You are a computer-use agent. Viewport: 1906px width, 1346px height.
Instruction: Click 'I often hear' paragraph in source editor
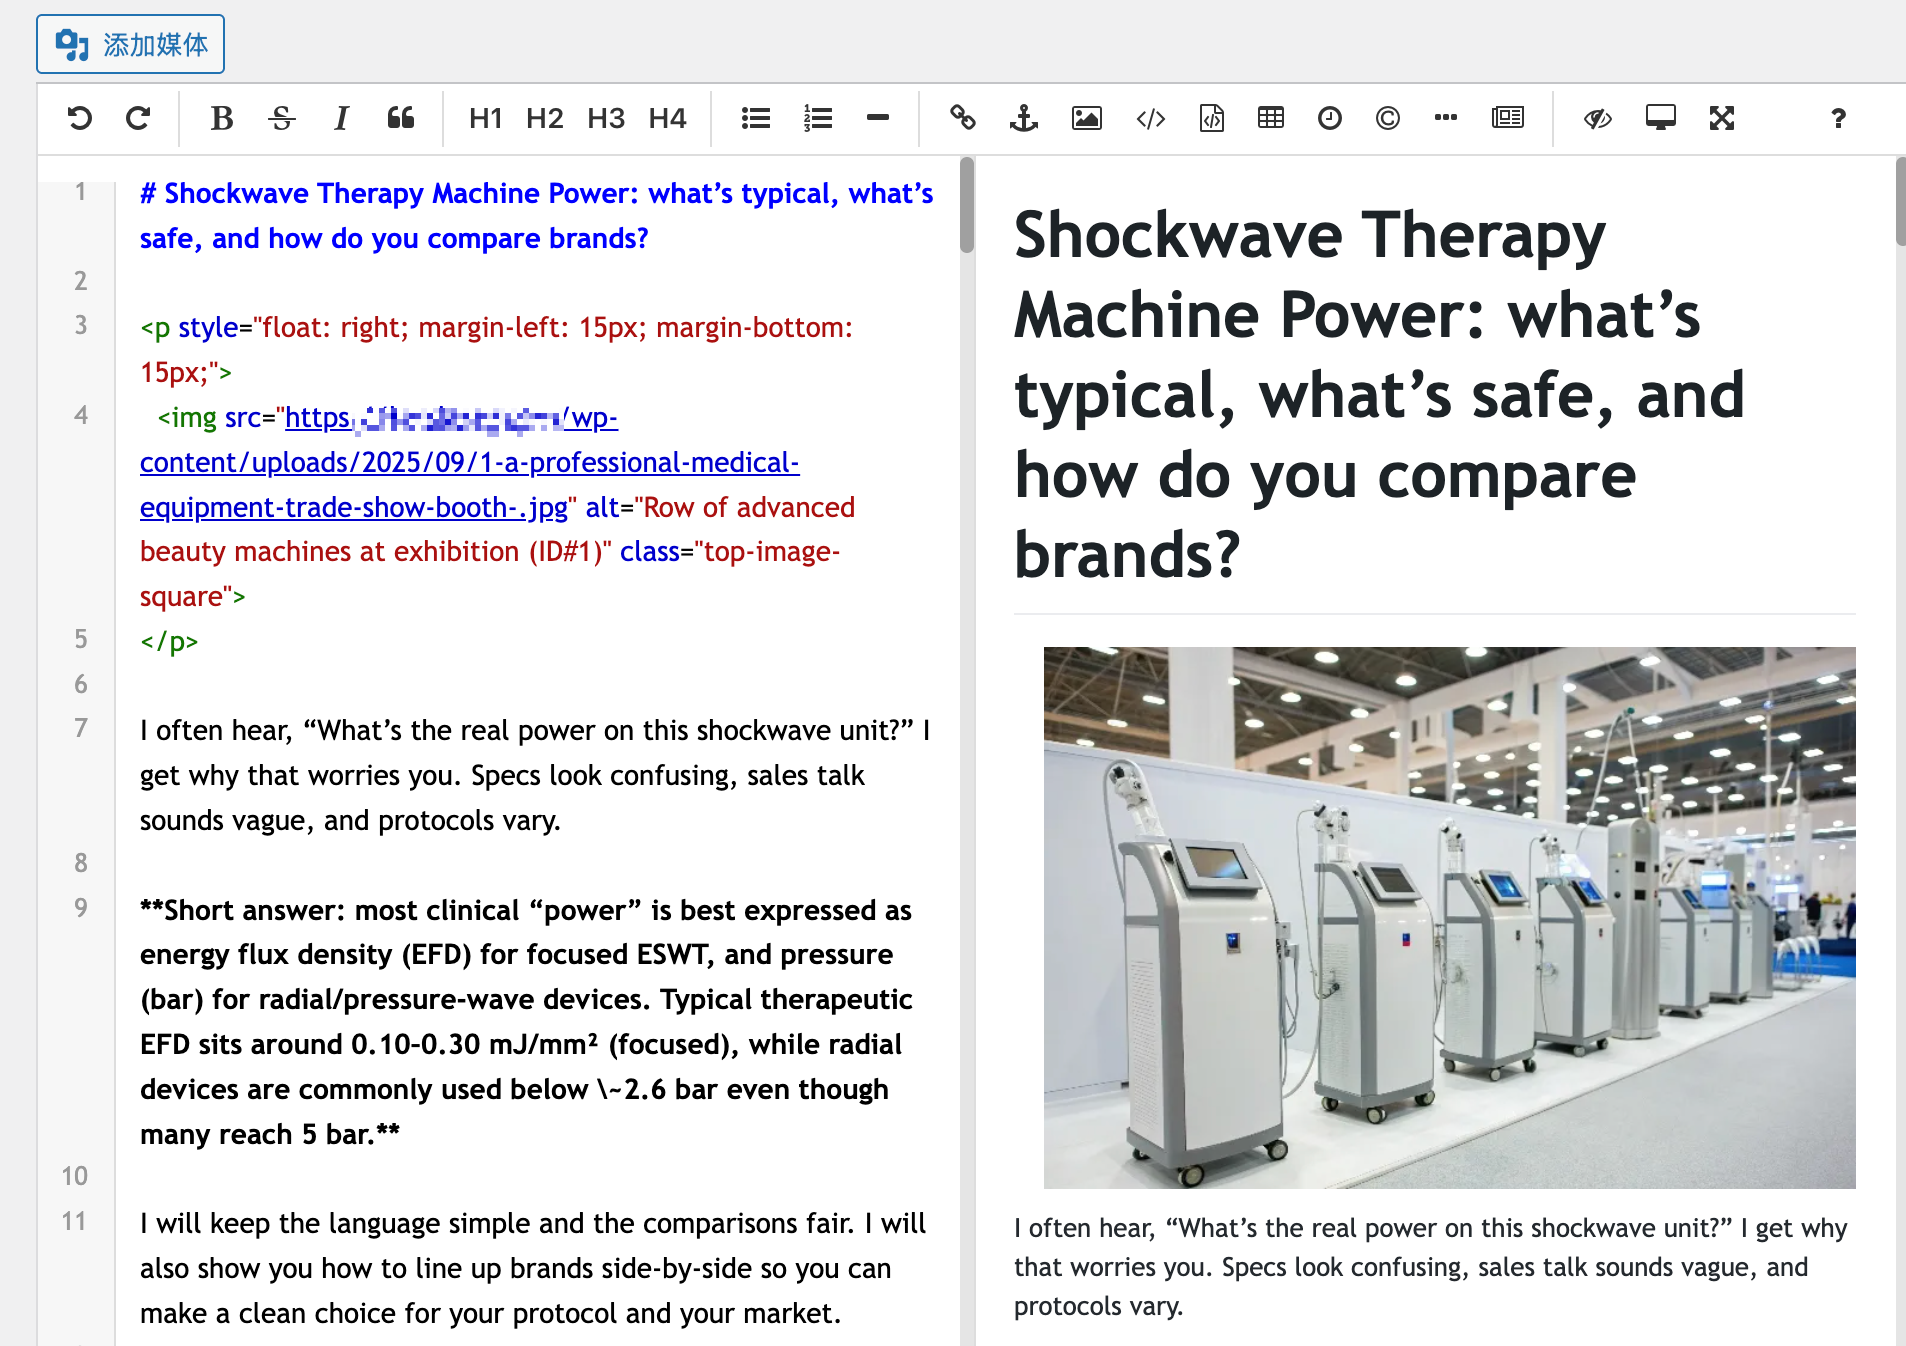(x=535, y=775)
